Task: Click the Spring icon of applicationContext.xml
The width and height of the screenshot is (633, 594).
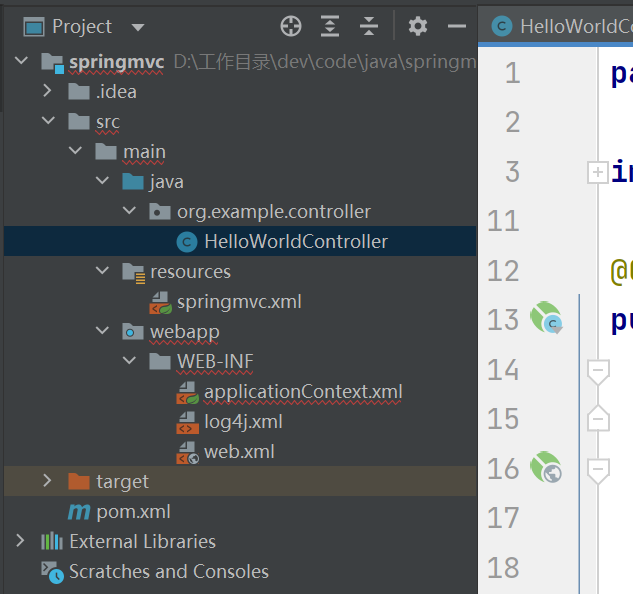Action: 187,393
